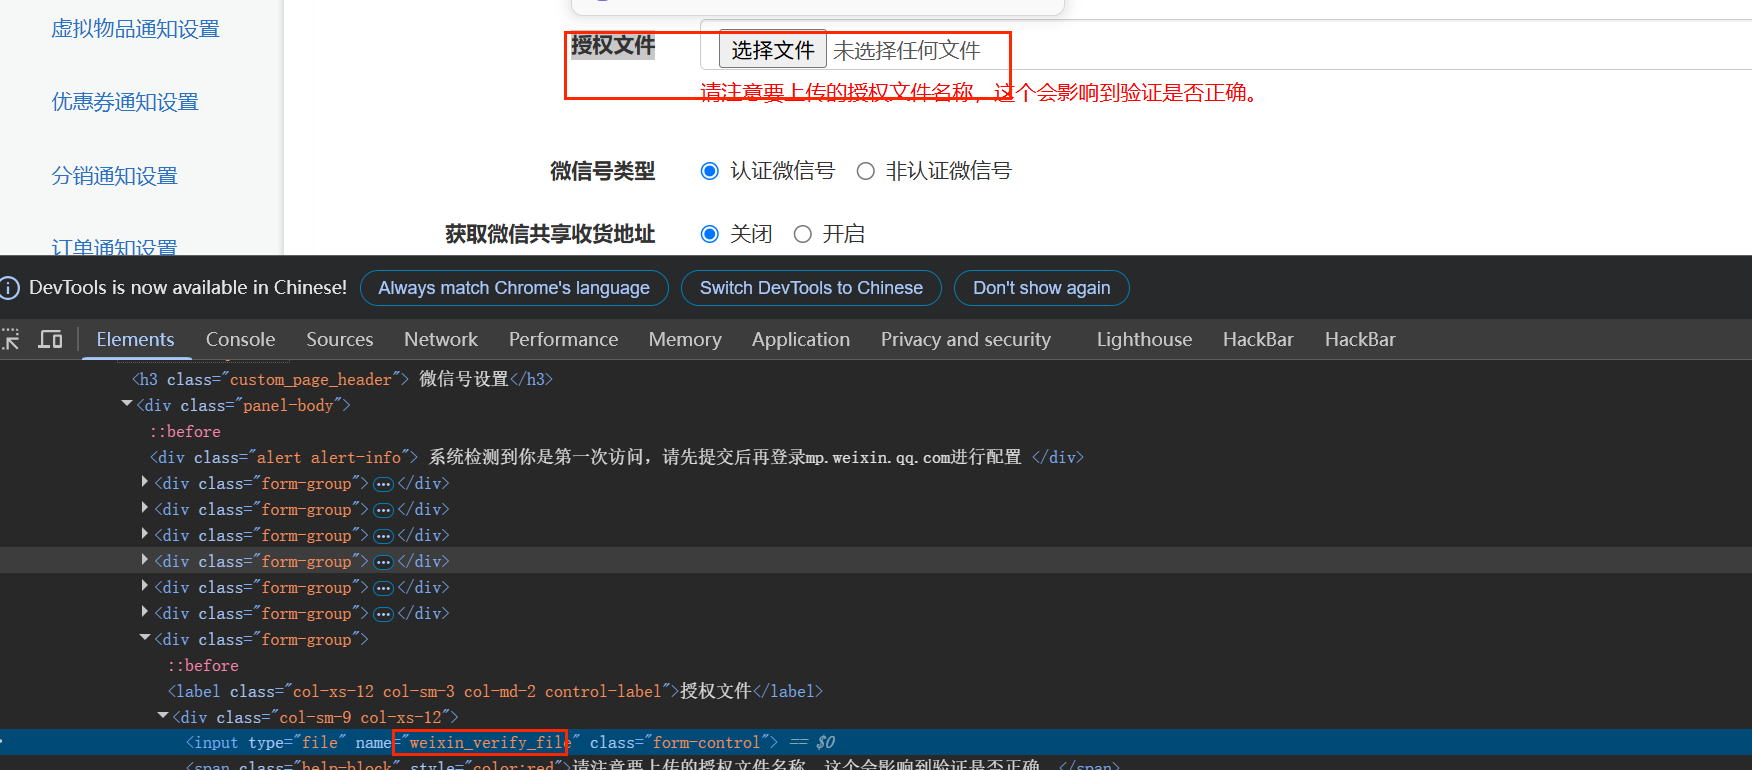Screen dimensions: 1752x770
Task: Activate the inspect element picker icon
Action: click(11, 340)
